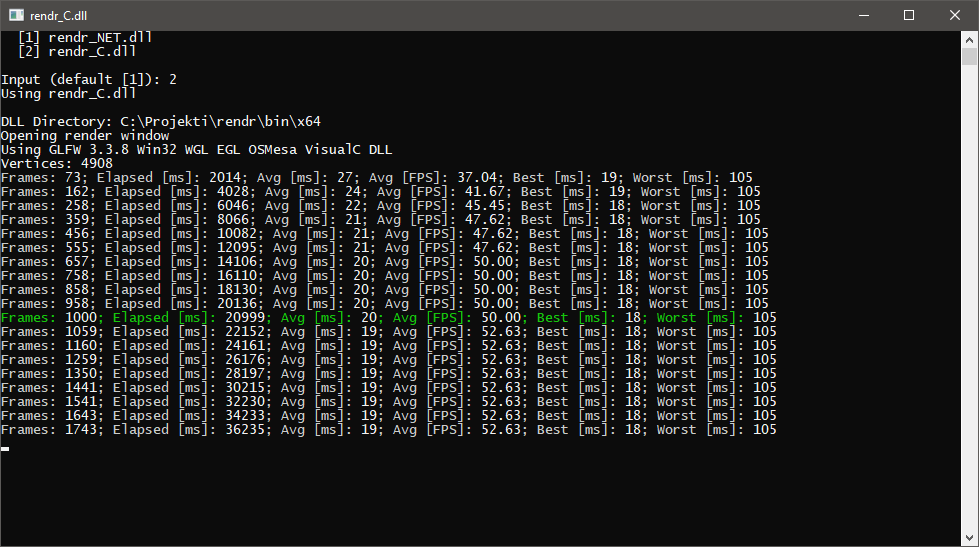The image size is (979, 547).
Task: Click the vertical scrollbar thumb
Action: [969, 57]
